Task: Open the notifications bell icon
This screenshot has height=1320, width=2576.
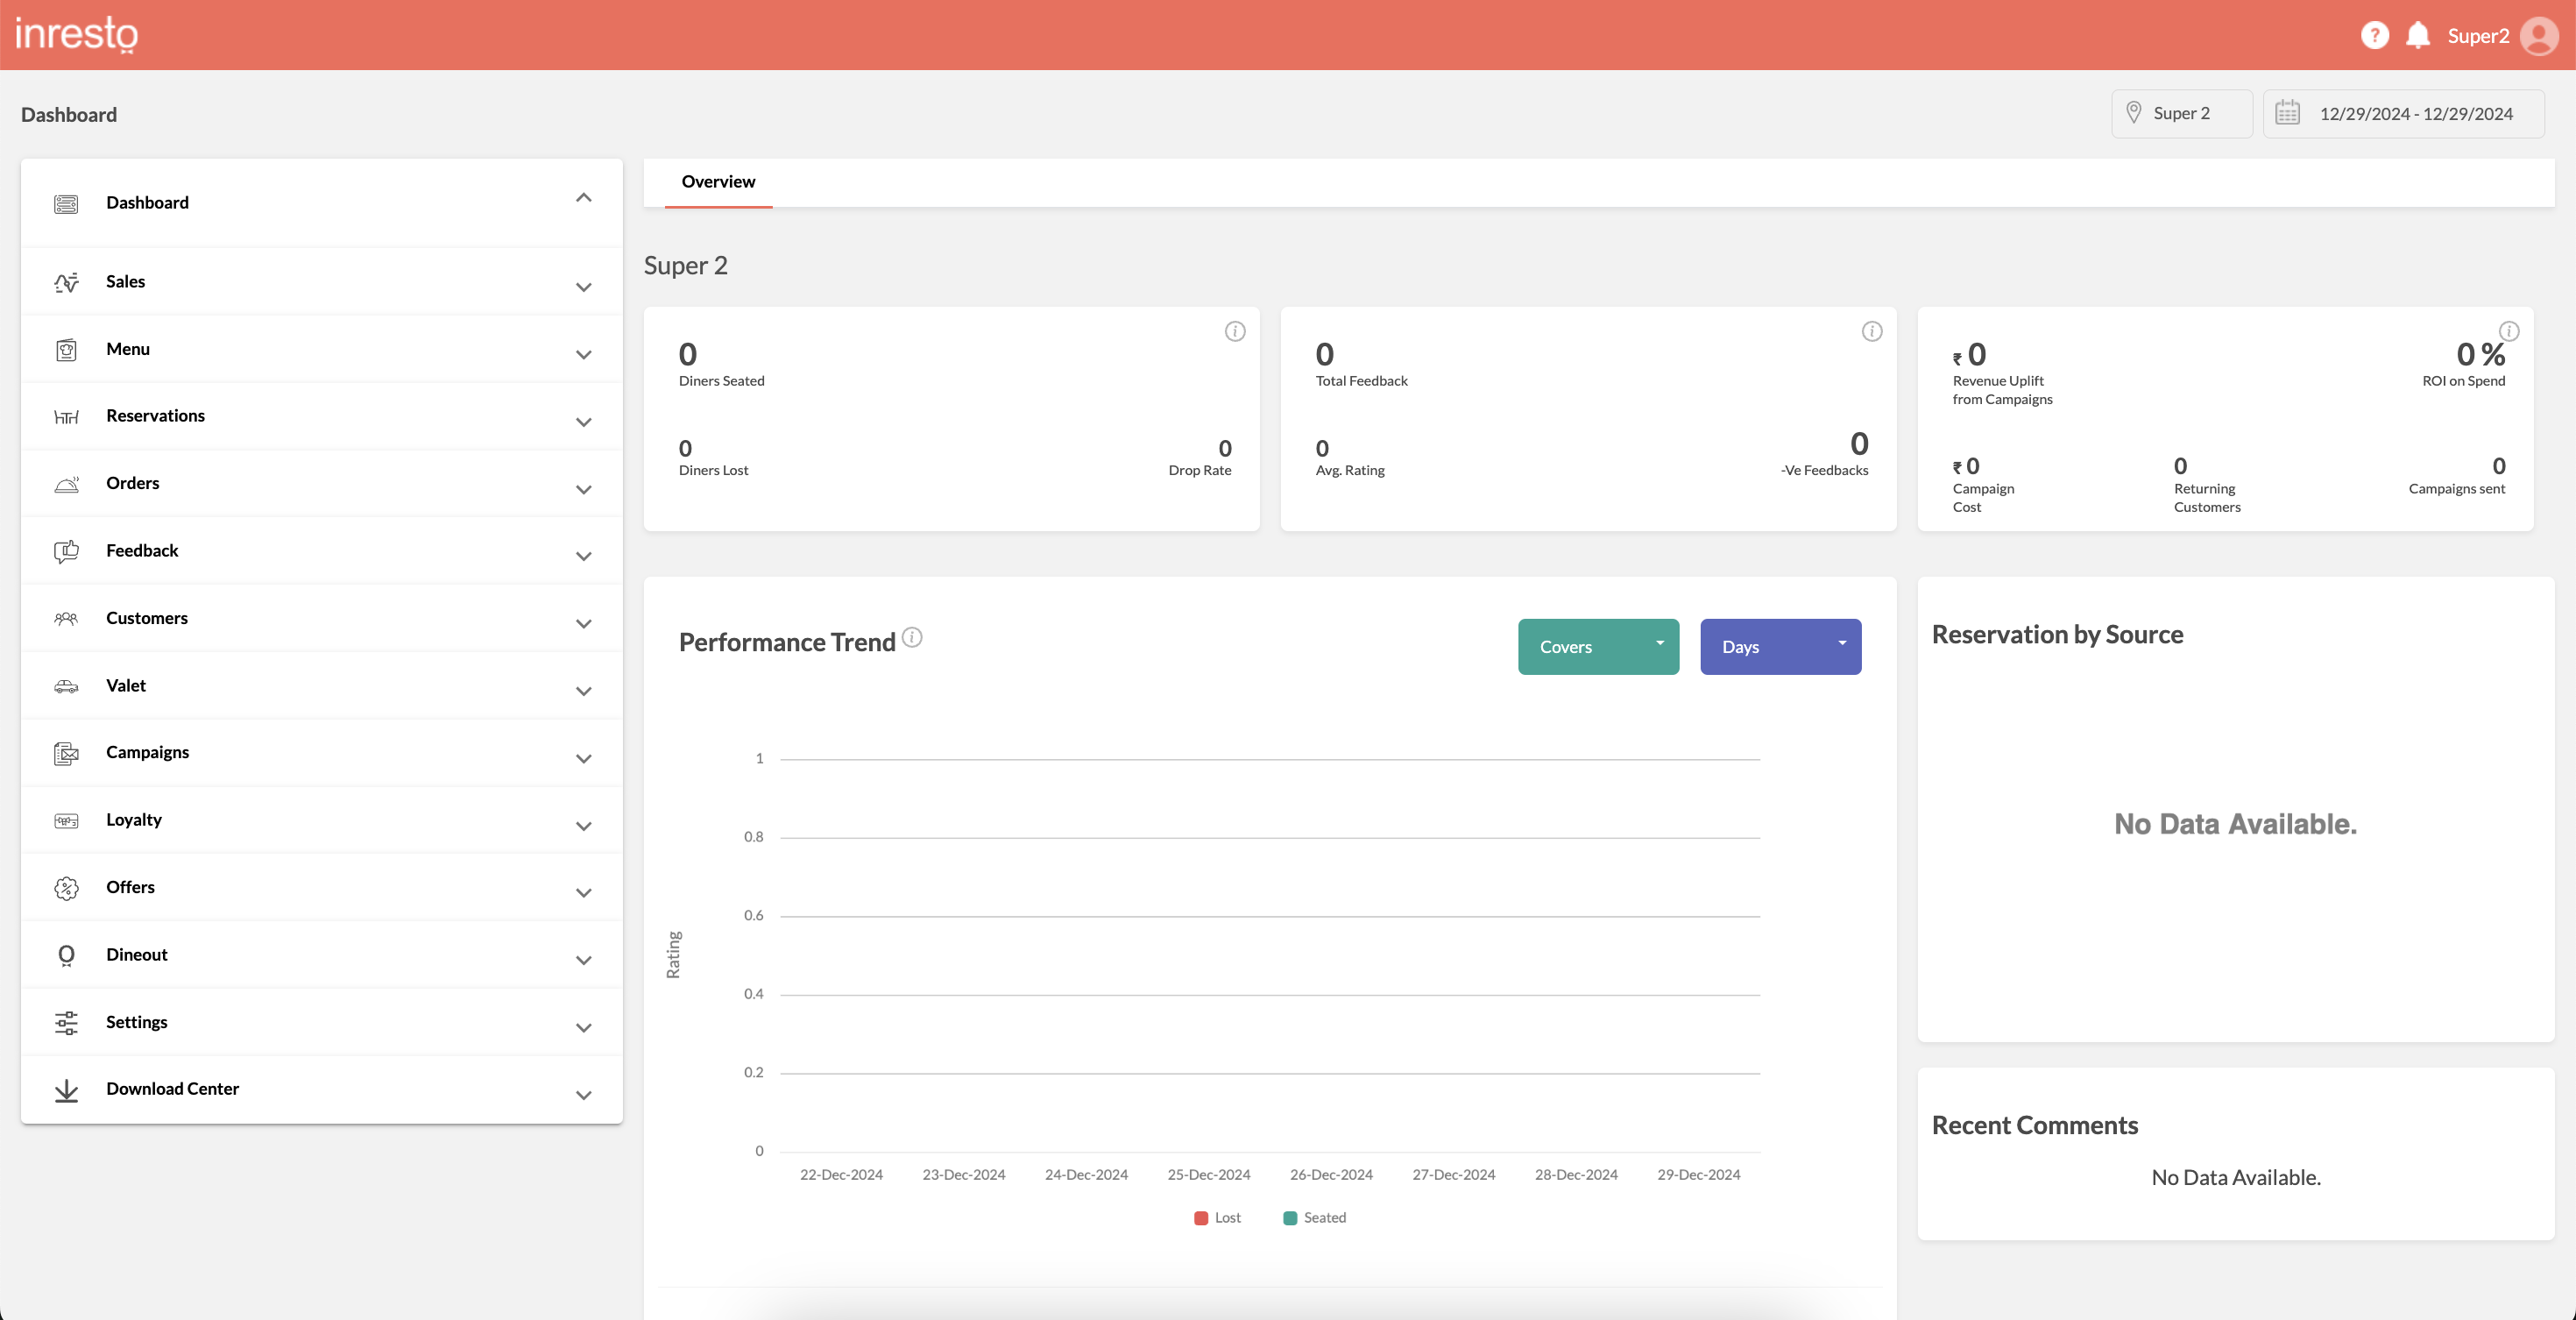Action: 2419,34
